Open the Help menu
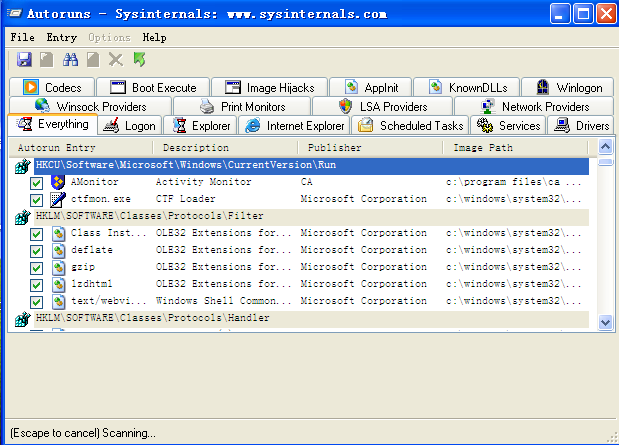 154,38
